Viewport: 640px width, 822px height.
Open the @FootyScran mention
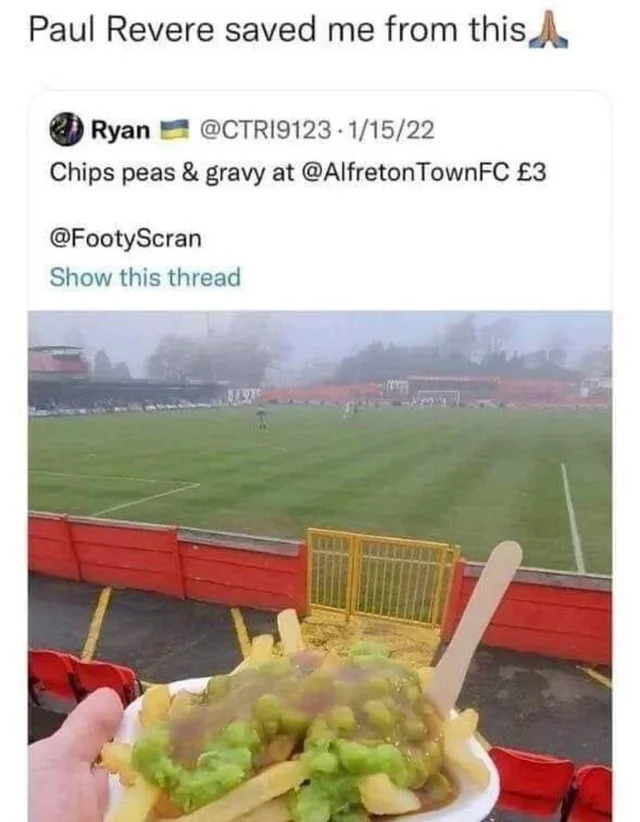(x=126, y=239)
